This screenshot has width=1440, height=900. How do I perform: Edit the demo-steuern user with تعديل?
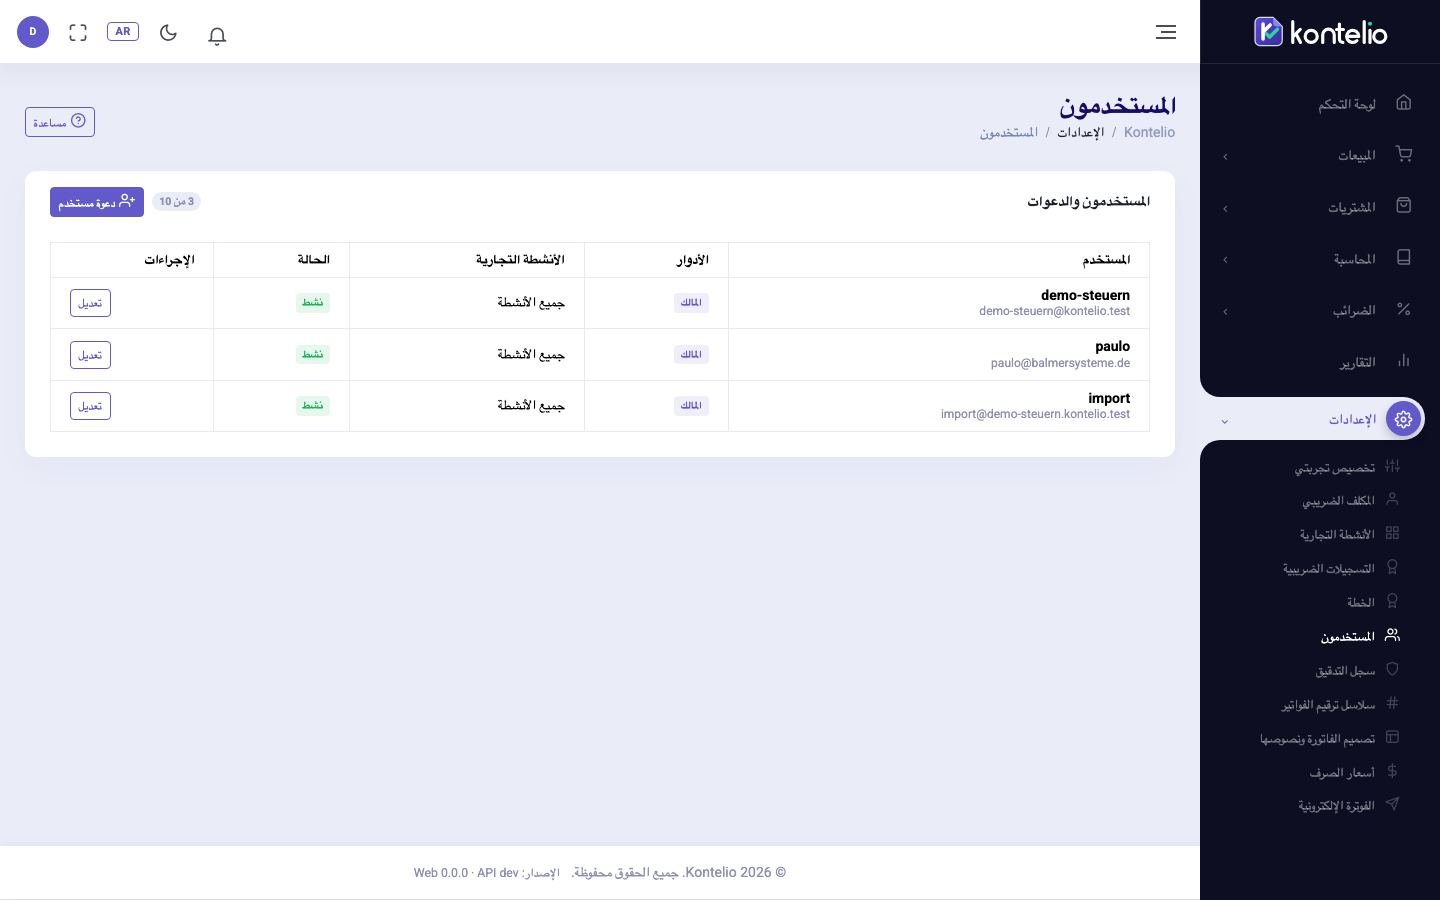(x=90, y=303)
